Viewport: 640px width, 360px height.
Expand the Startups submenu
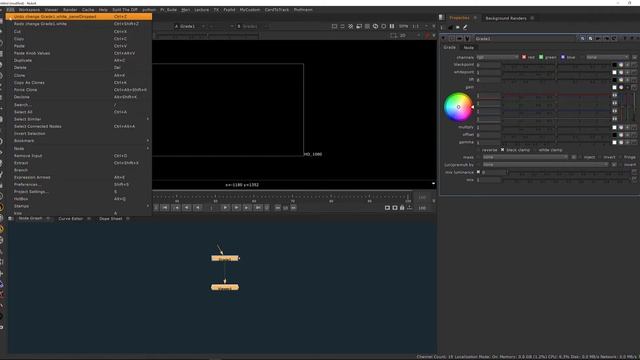tap(78, 206)
